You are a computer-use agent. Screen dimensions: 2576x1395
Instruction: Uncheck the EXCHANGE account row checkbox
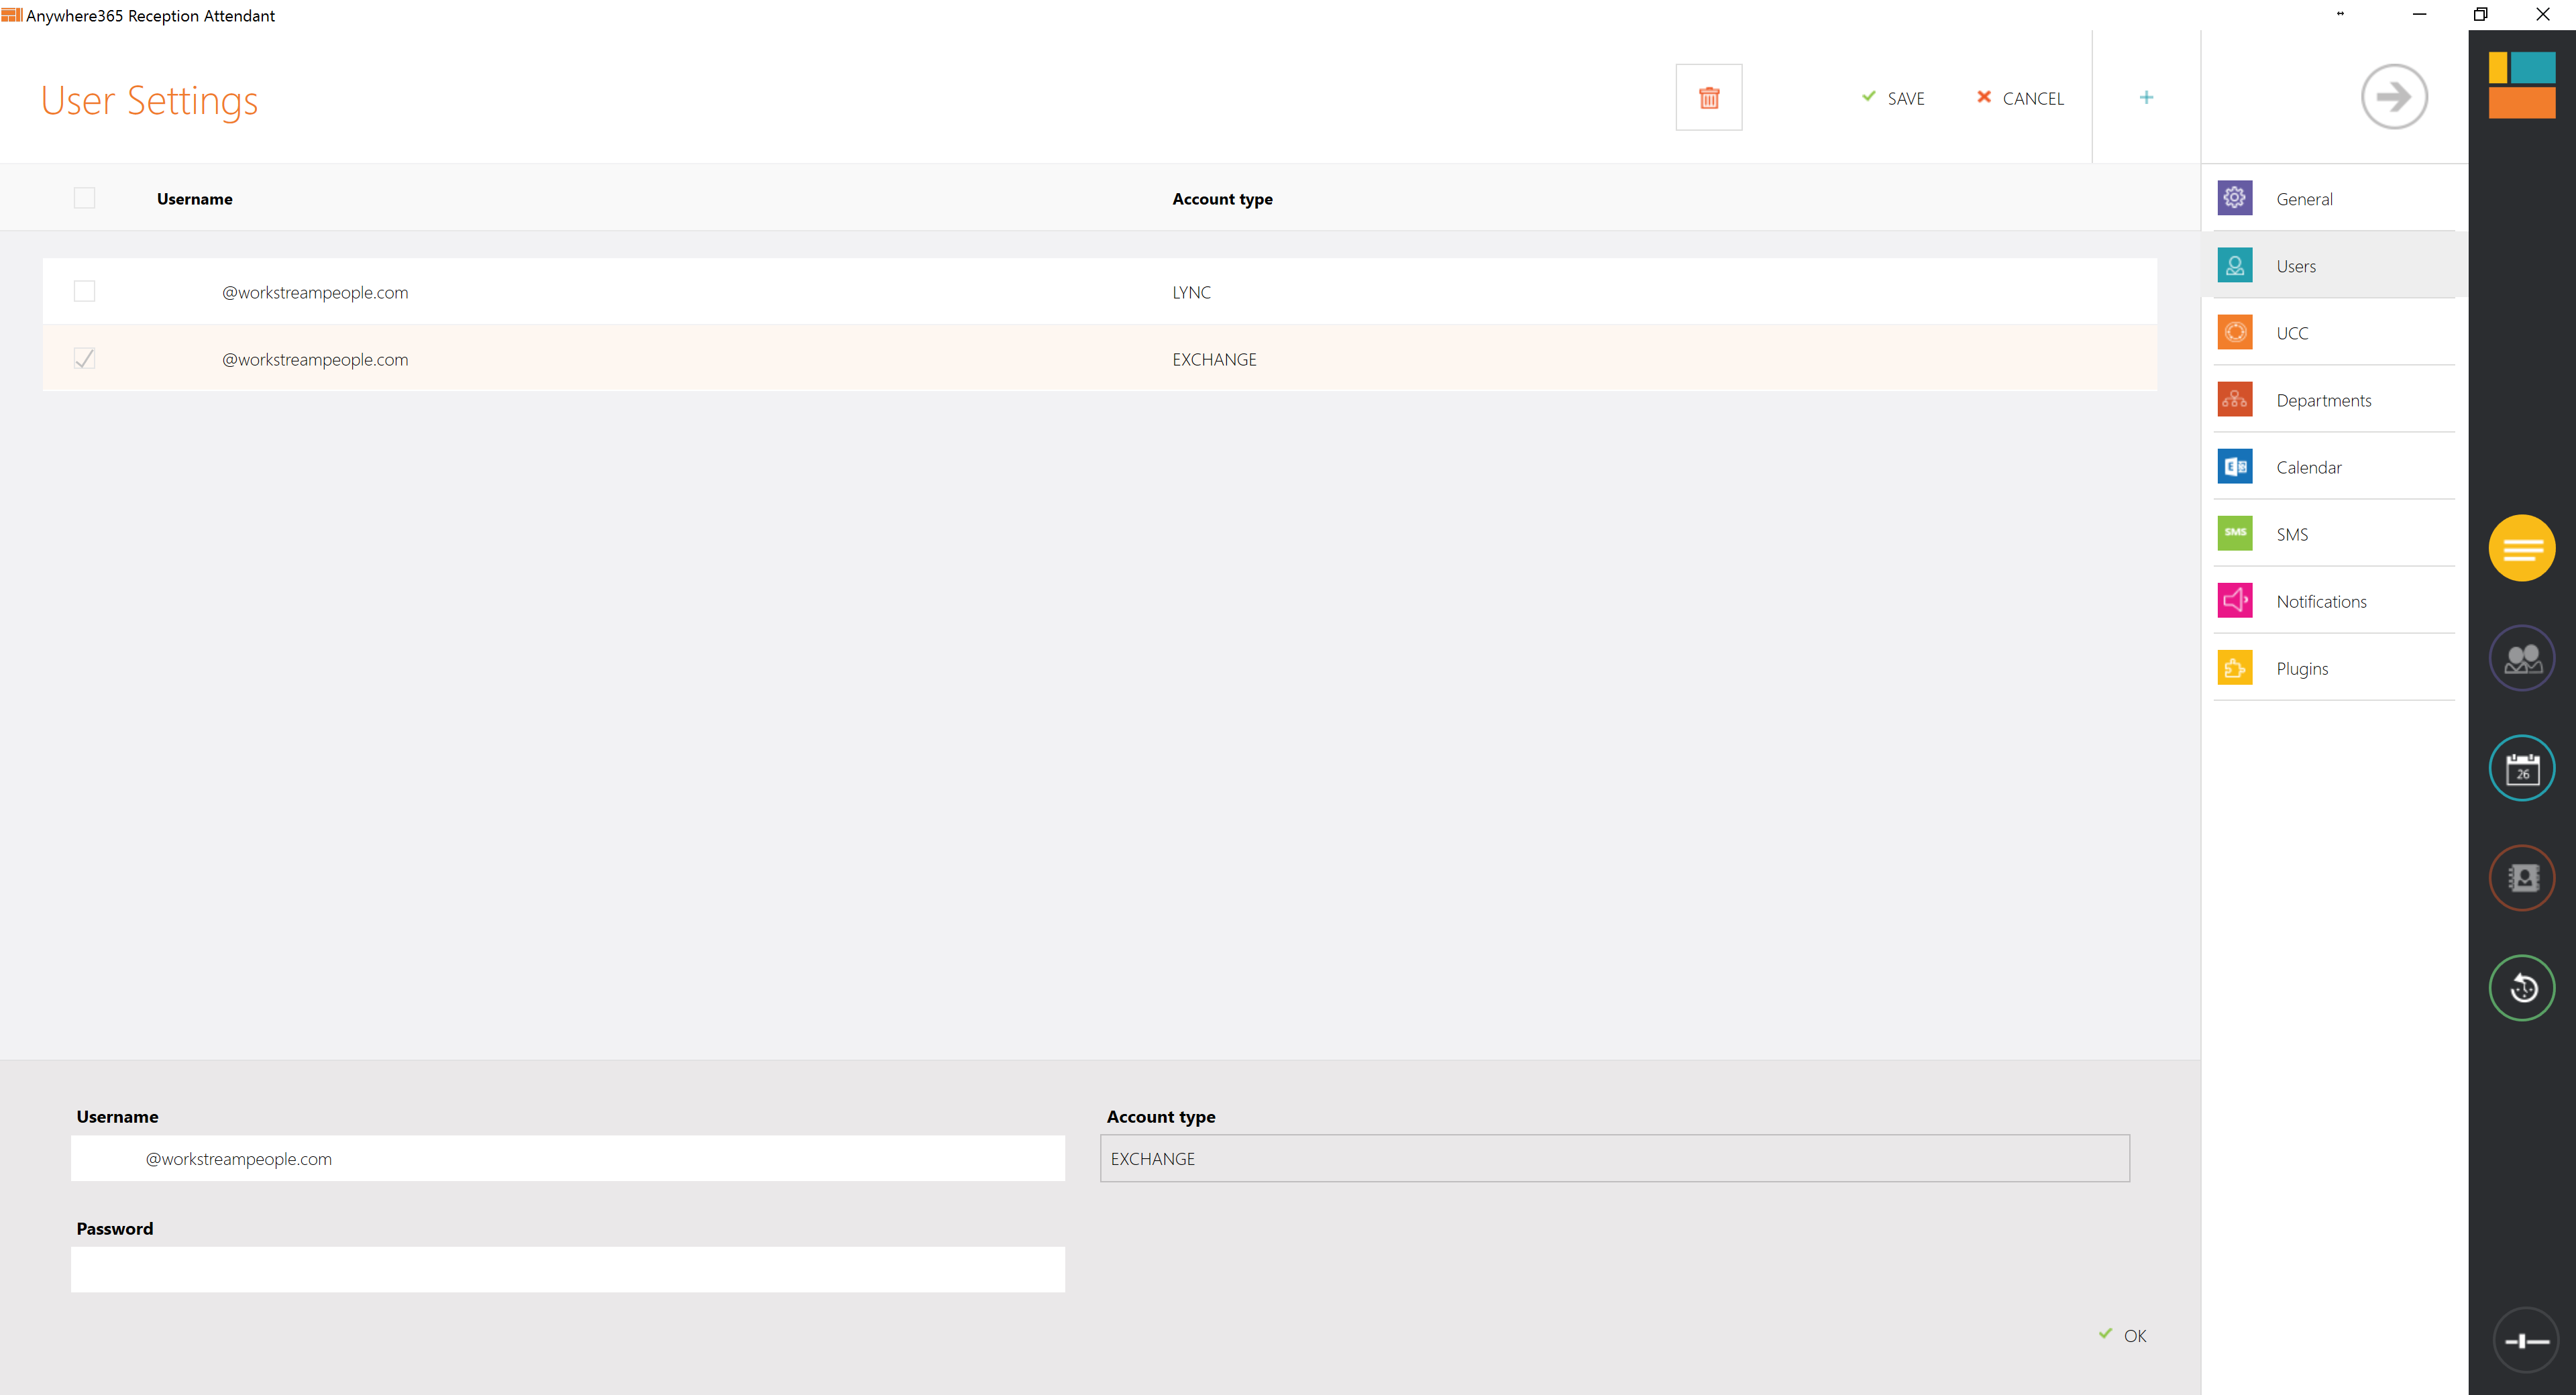[85, 358]
